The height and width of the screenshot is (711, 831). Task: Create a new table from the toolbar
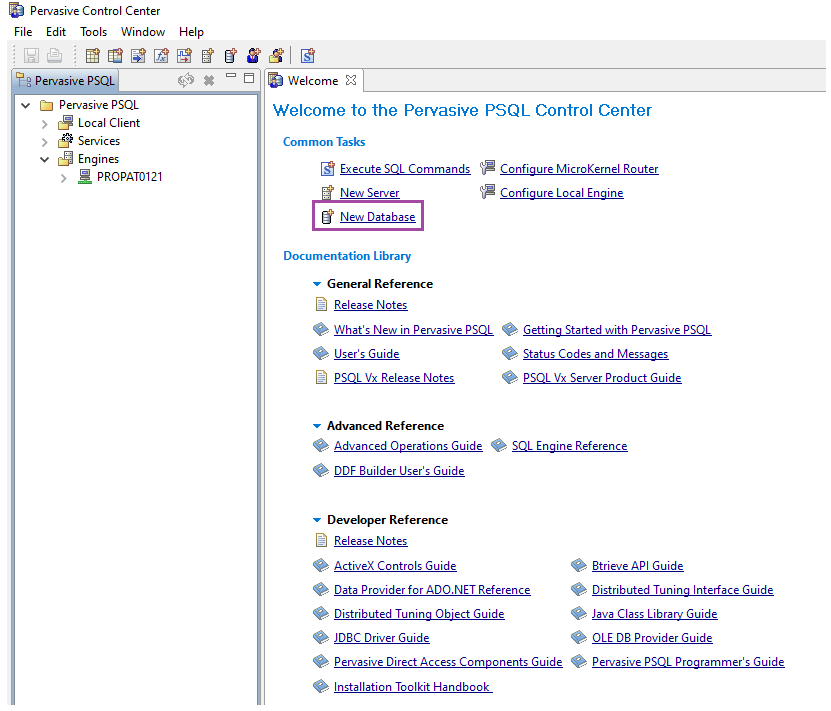click(93, 56)
